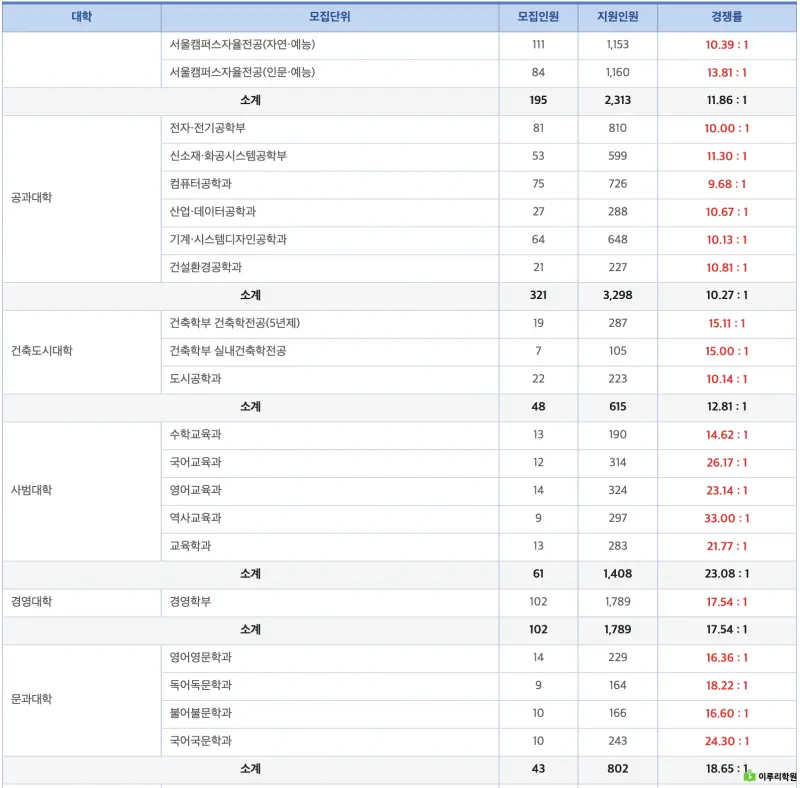Viewport: 800px width, 788px height.
Task: Click the 15.11 : 1 ratio value
Action: tap(727, 324)
